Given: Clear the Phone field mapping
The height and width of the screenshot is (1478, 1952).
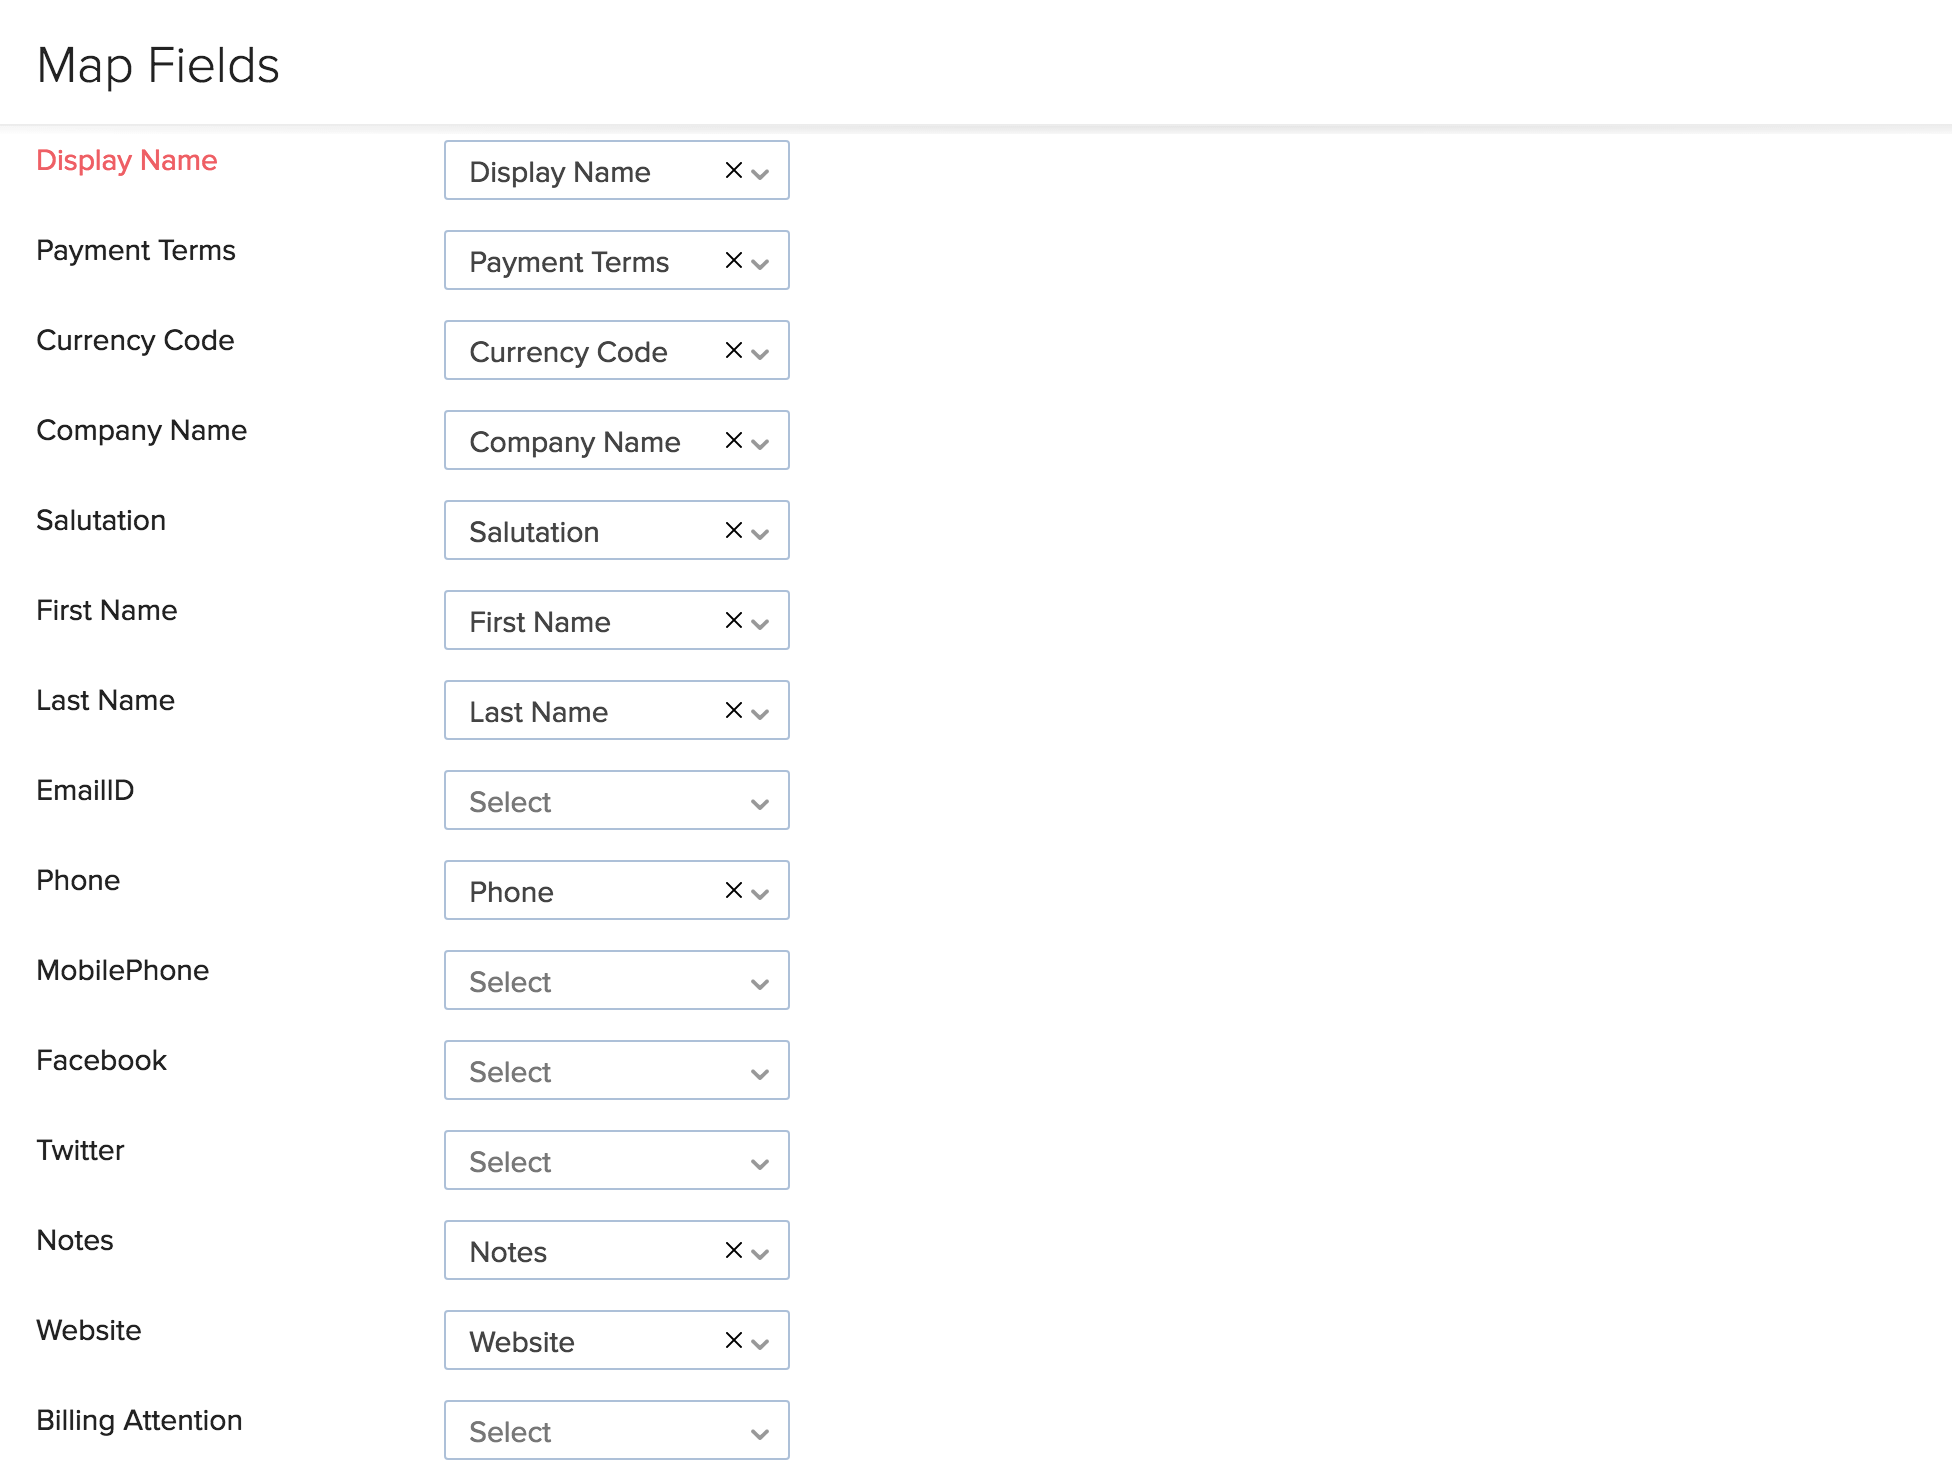Looking at the screenshot, I should tap(734, 890).
